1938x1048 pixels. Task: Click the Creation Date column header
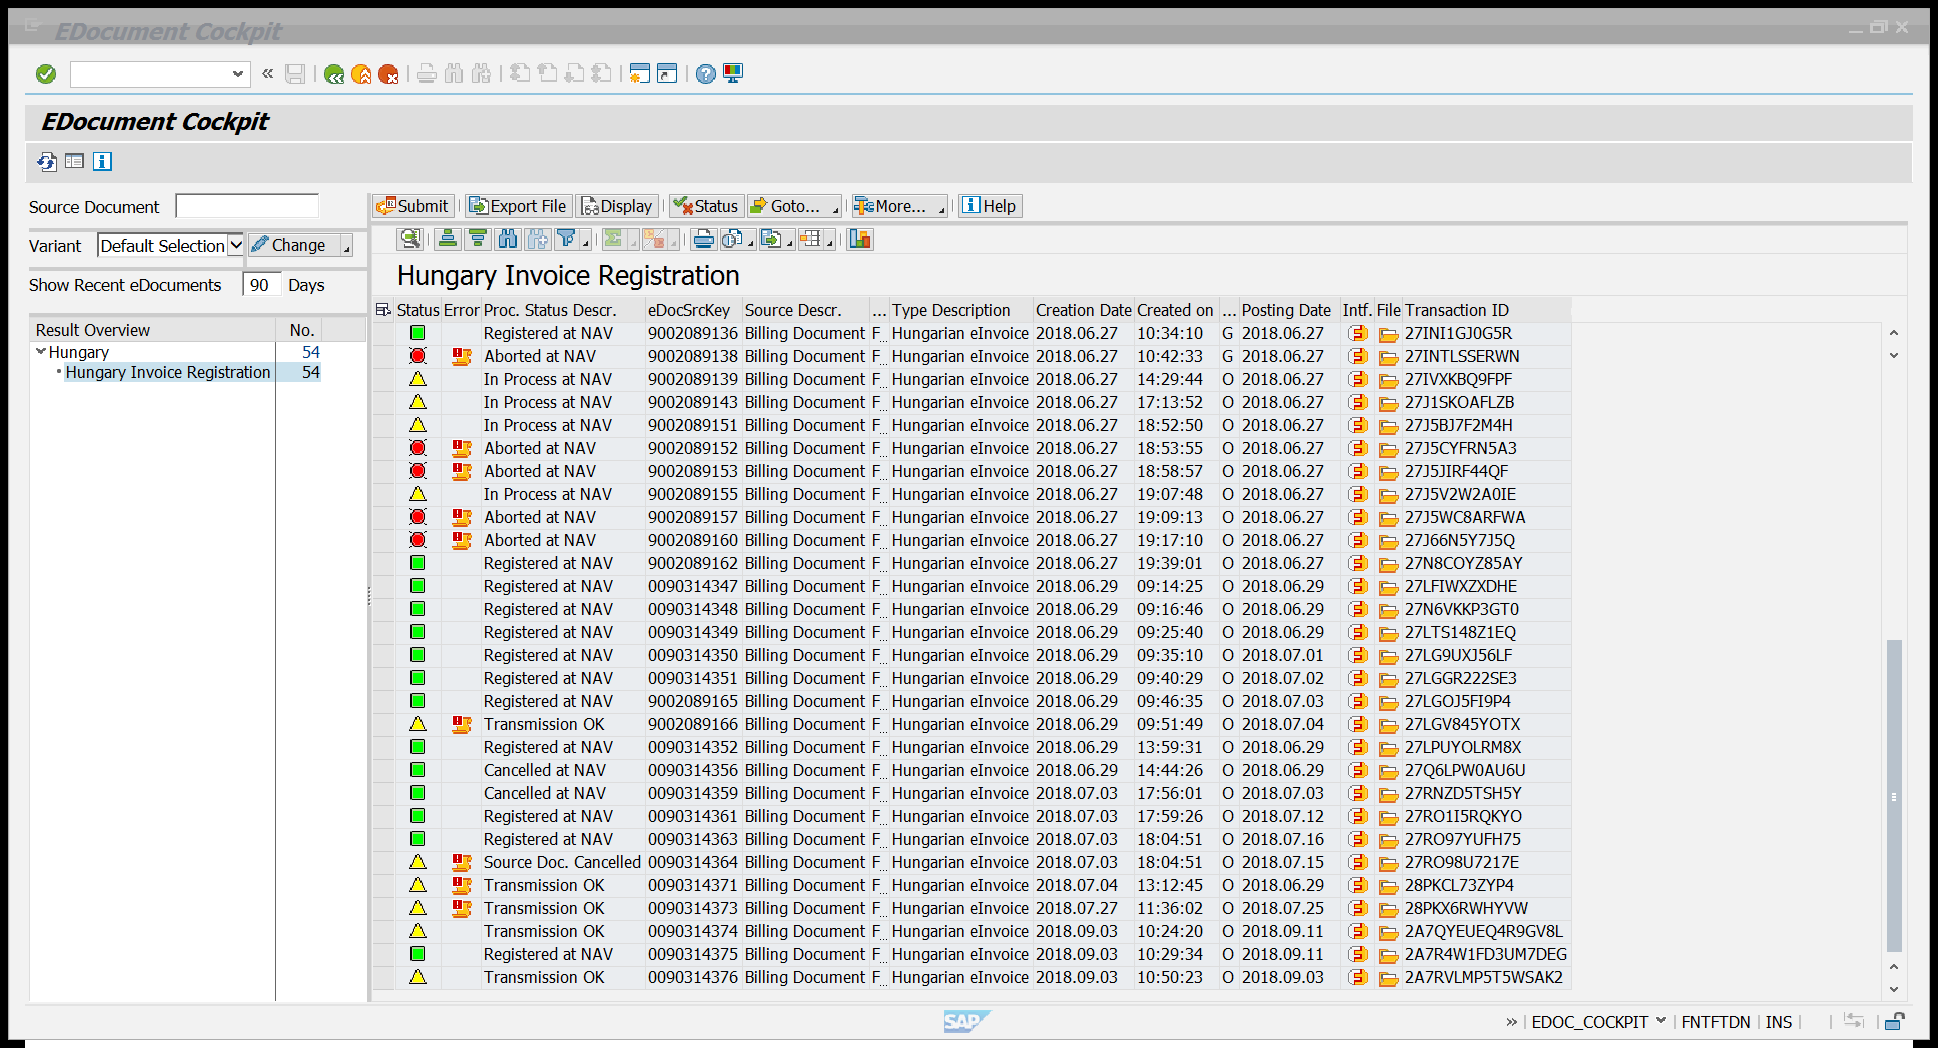click(1084, 310)
